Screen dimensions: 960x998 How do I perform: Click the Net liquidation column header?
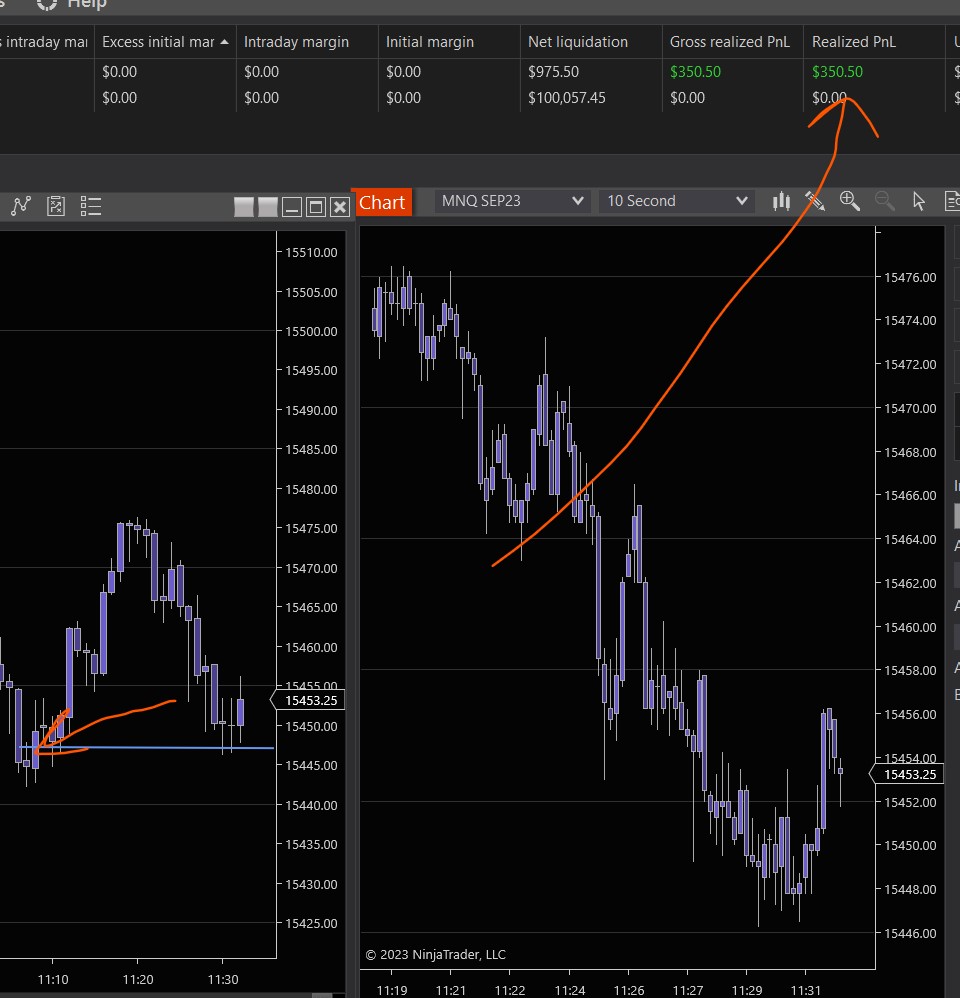(x=578, y=42)
